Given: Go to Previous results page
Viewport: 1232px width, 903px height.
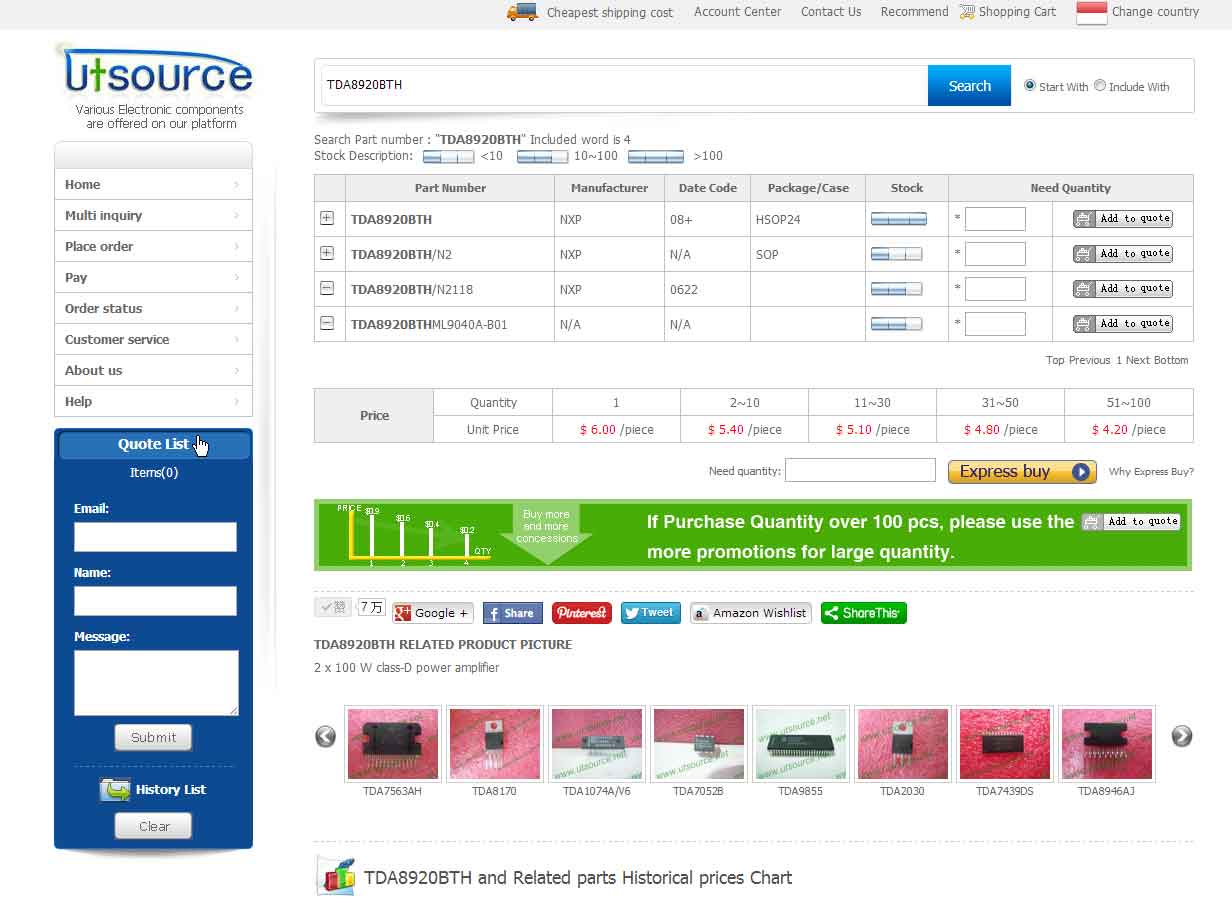Looking at the screenshot, I should pos(1090,360).
